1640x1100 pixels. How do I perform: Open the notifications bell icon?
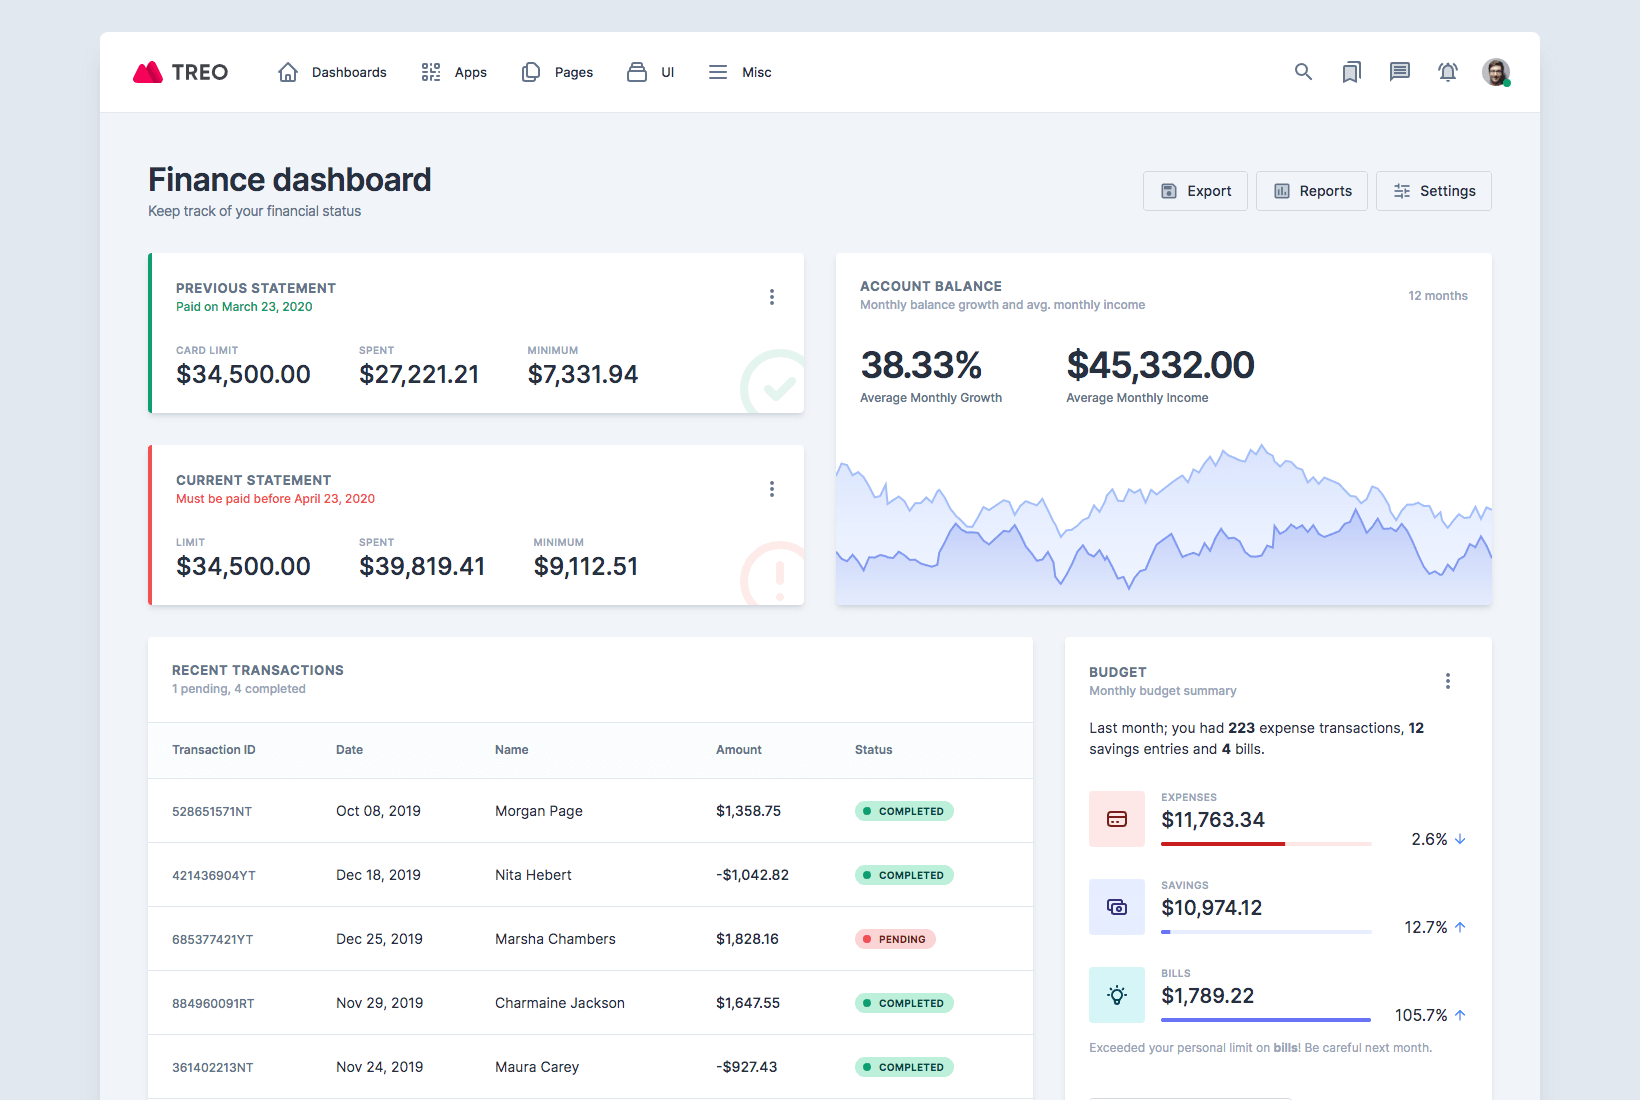[x=1447, y=72]
